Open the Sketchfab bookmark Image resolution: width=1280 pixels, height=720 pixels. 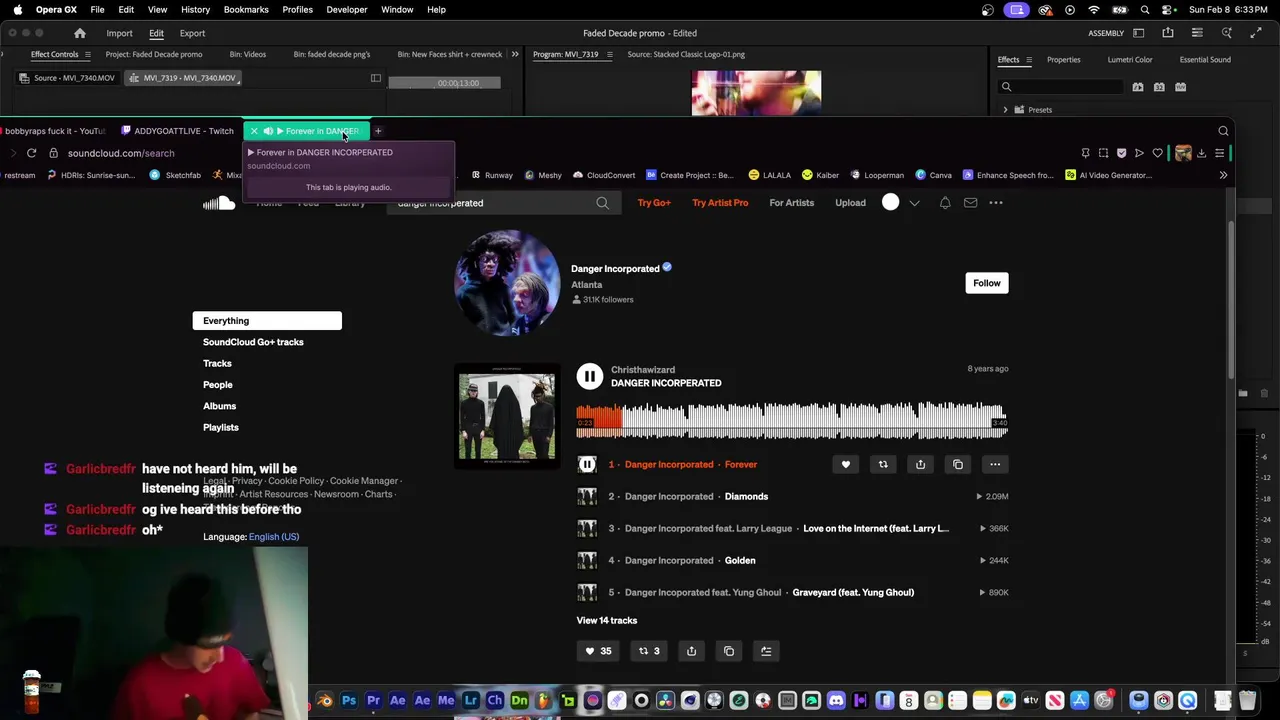coord(175,175)
